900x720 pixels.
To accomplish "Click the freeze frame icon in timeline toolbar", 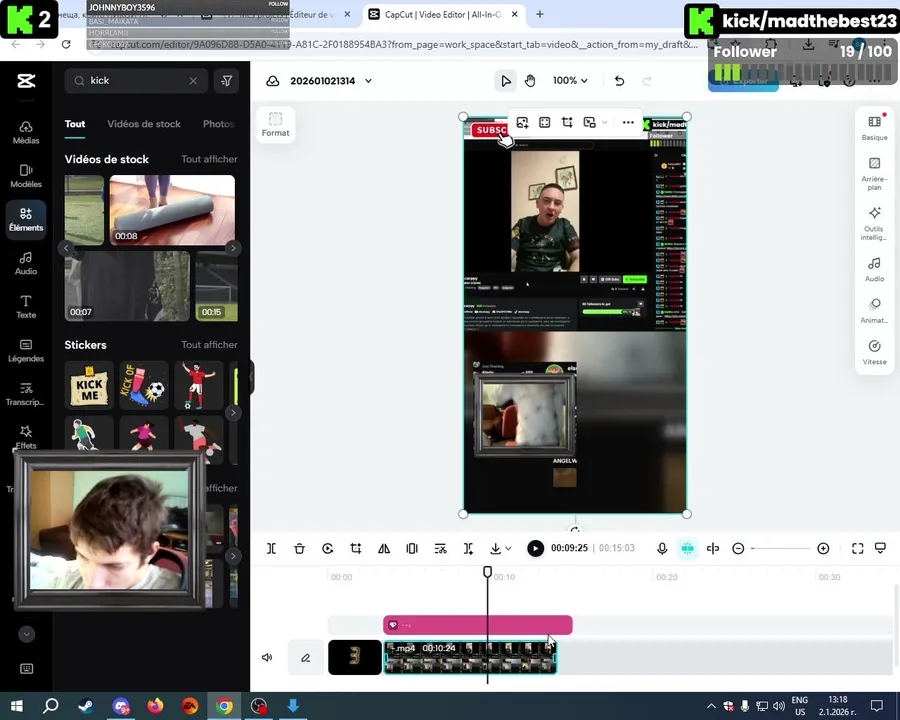I will (x=412, y=548).
